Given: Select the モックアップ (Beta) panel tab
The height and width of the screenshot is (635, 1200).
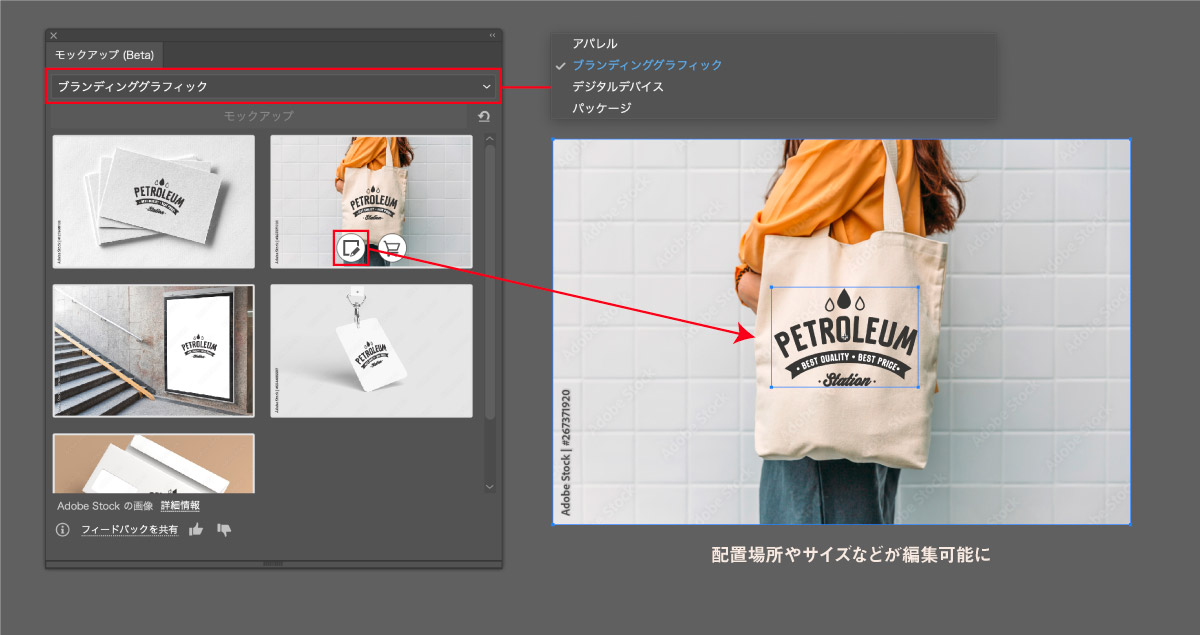Looking at the screenshot, I should [x=104, y=55].
